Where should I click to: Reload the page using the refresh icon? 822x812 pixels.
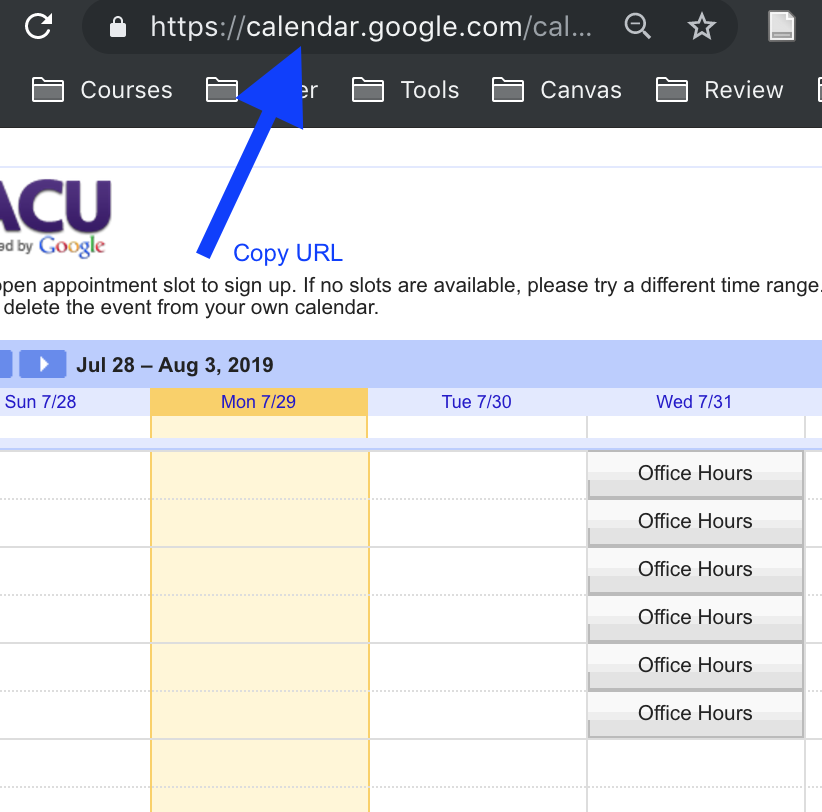click(38, 26)
